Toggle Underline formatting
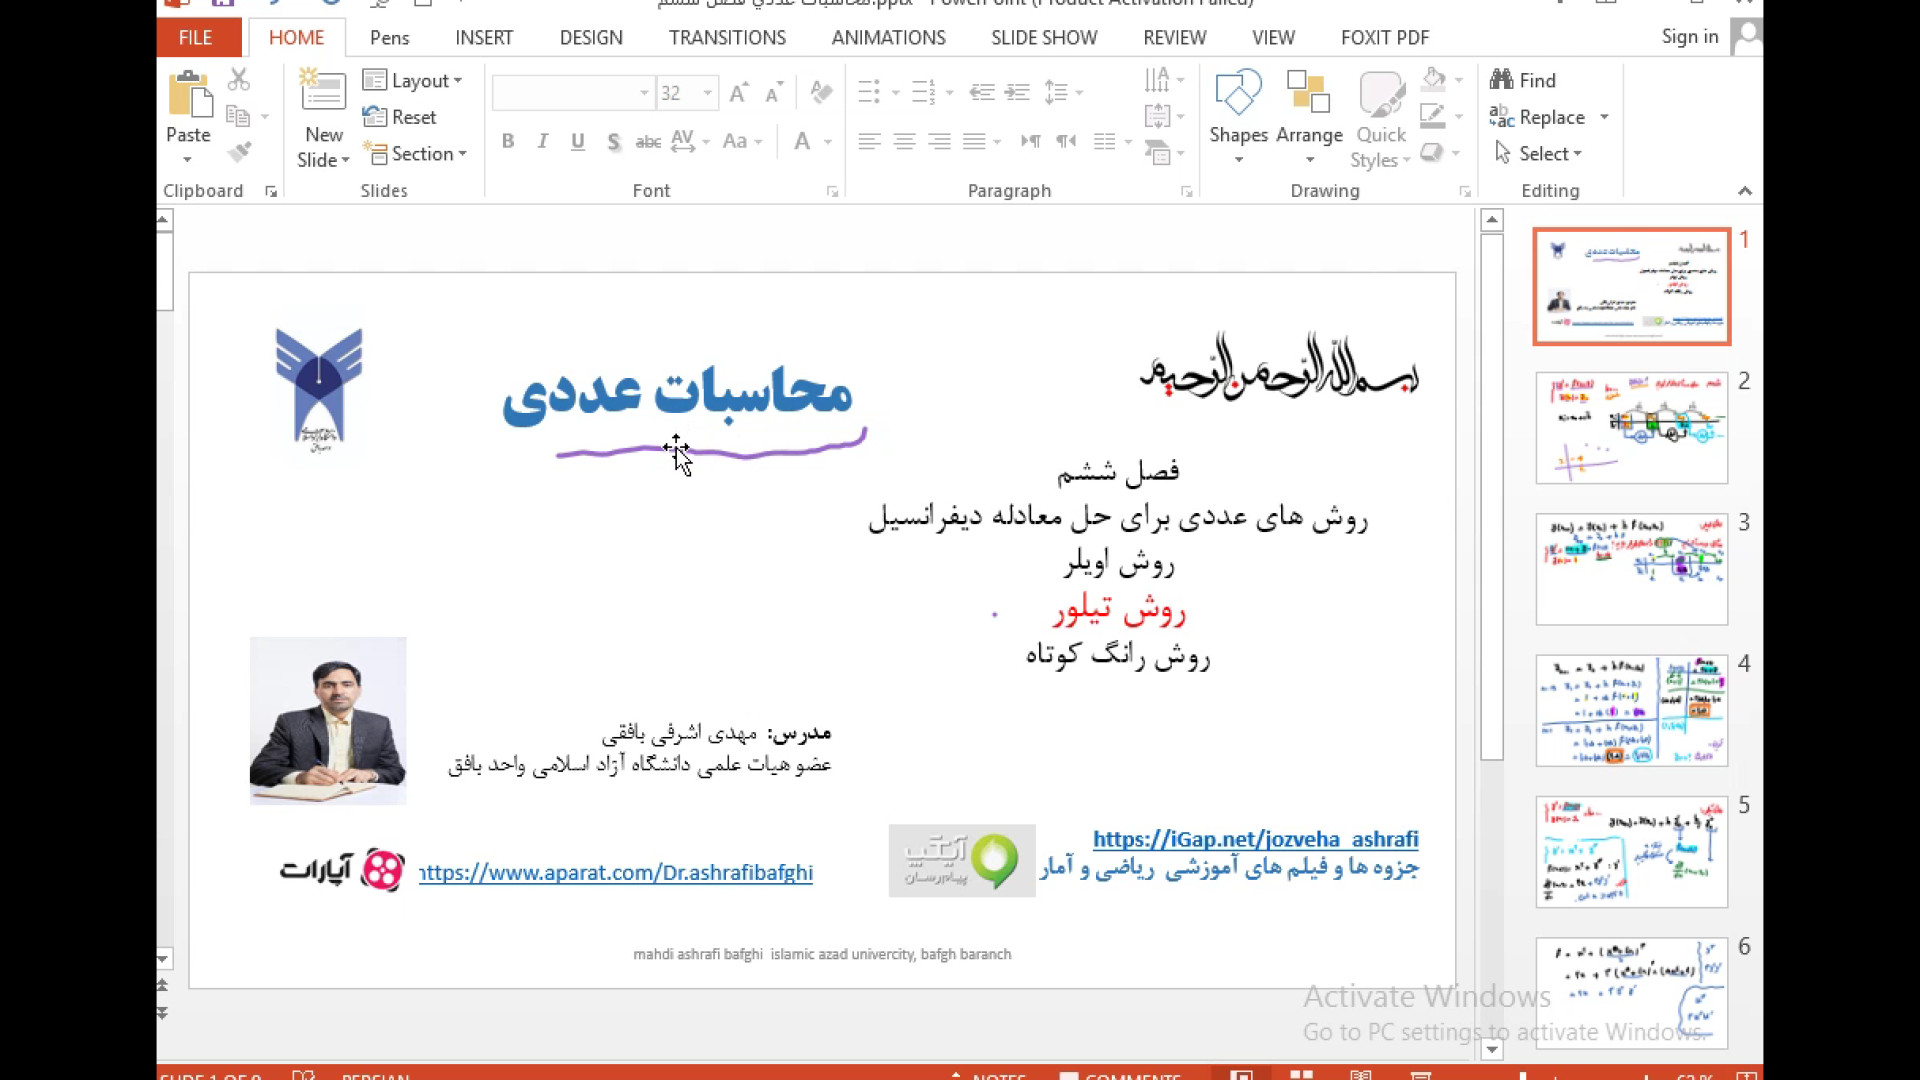Screen dimensions: 1920x1080 577,142
